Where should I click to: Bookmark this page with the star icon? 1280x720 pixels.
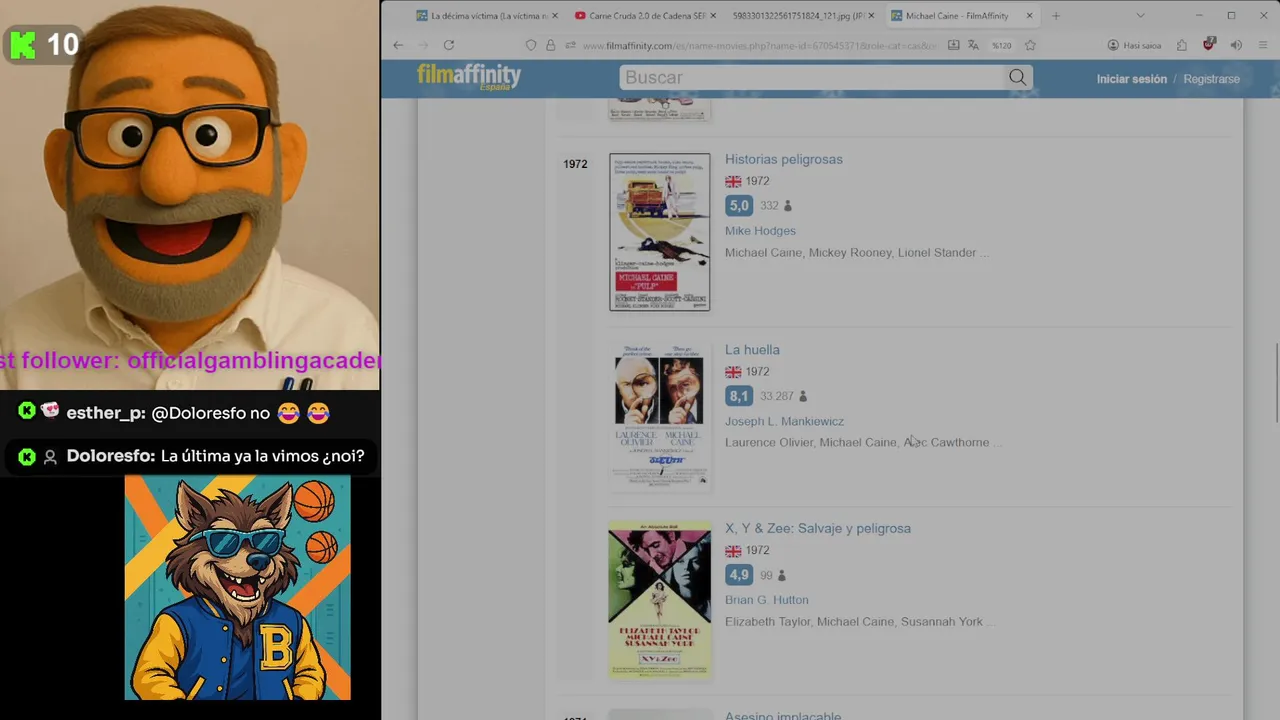(1030, 45)
